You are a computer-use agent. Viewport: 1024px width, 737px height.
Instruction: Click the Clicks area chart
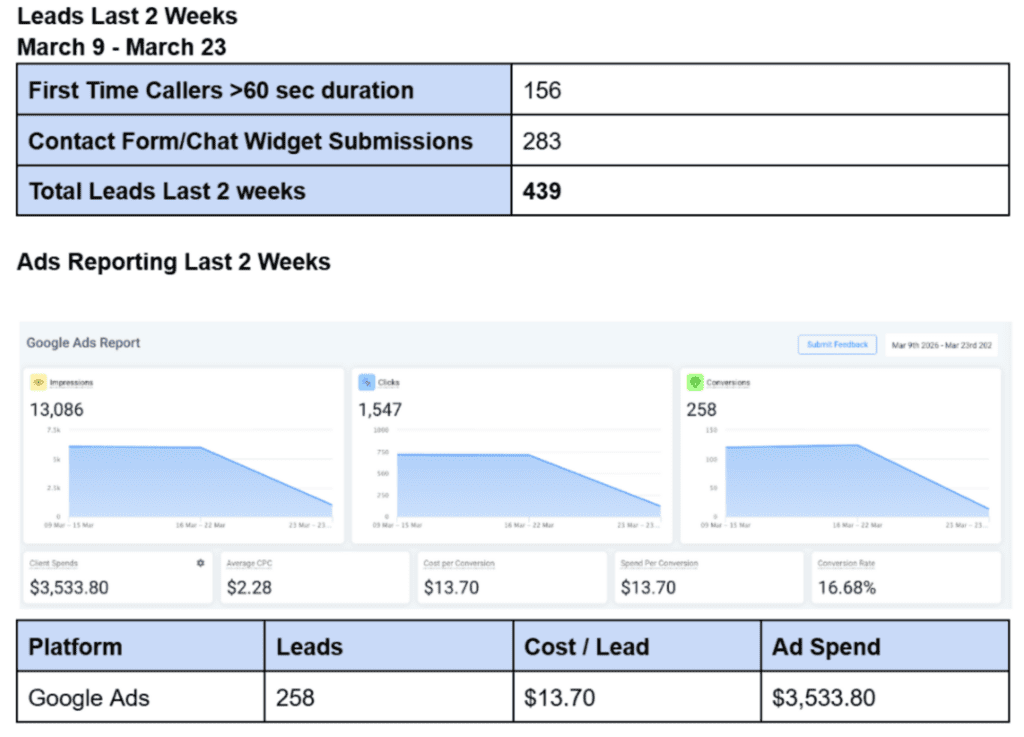coord(517,478)
